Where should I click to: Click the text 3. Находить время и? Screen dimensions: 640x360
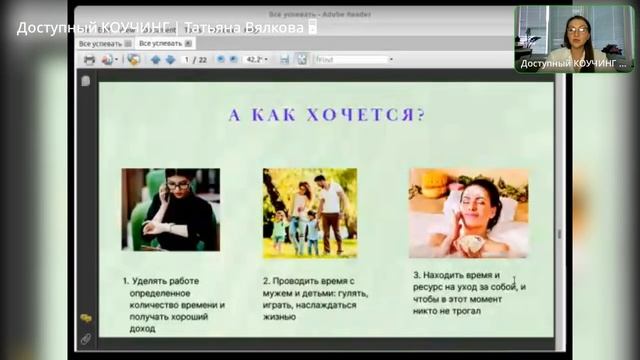(x=456, y=275)
